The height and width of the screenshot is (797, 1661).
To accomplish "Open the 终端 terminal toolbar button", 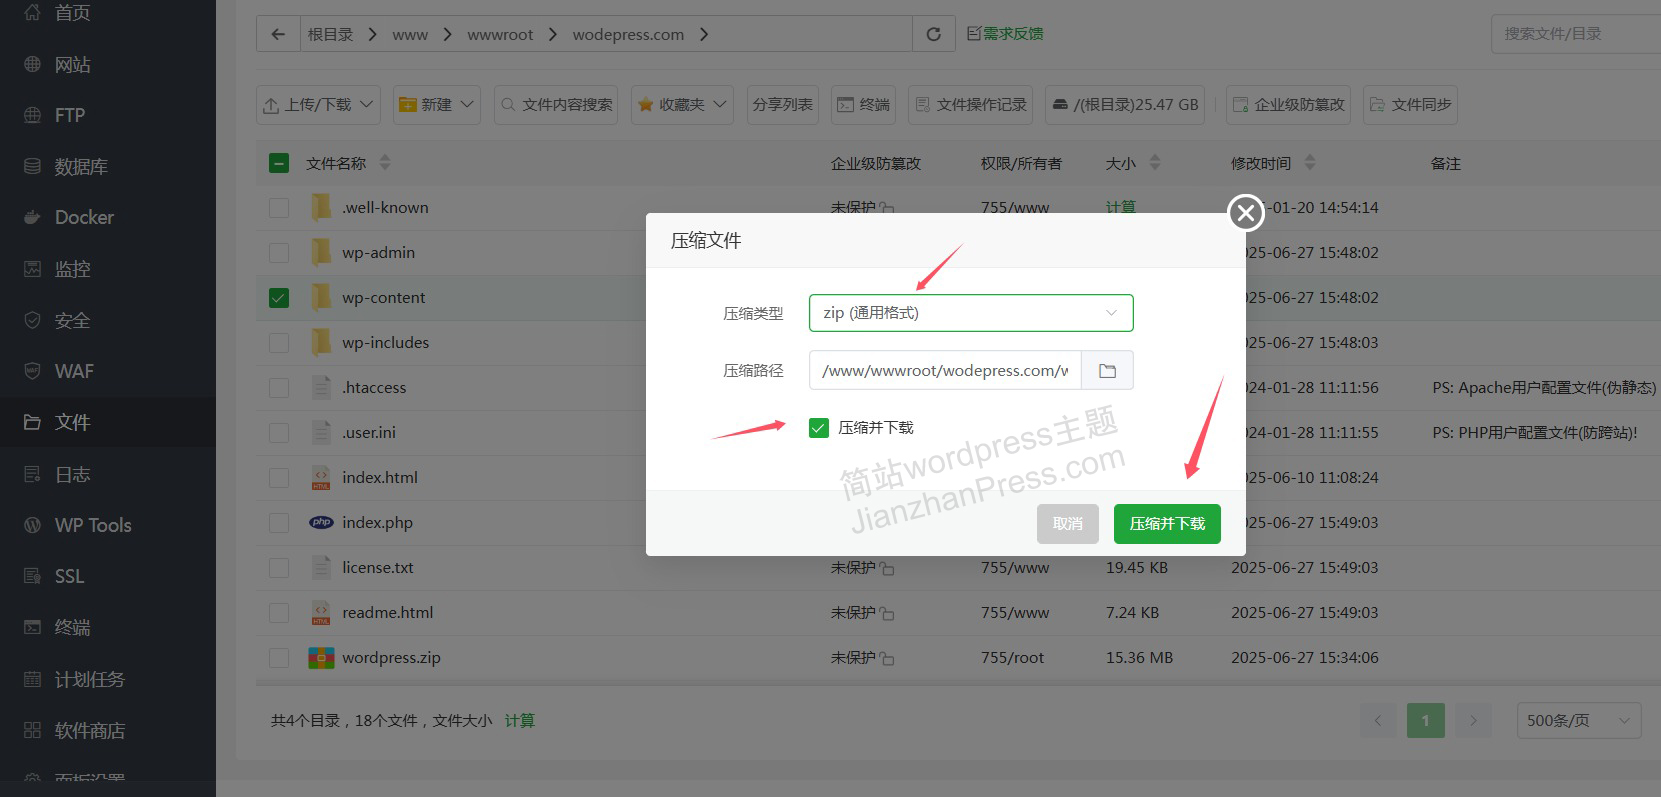I will [x=863, y=105].
